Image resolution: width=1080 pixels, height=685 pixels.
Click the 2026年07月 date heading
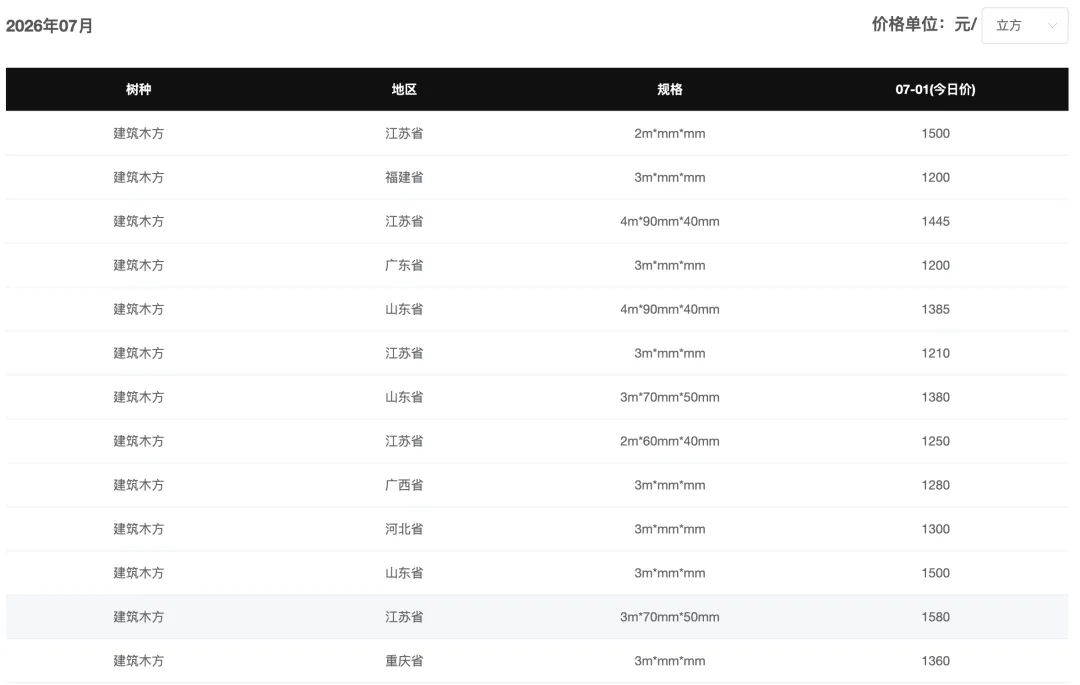(49, 26)
